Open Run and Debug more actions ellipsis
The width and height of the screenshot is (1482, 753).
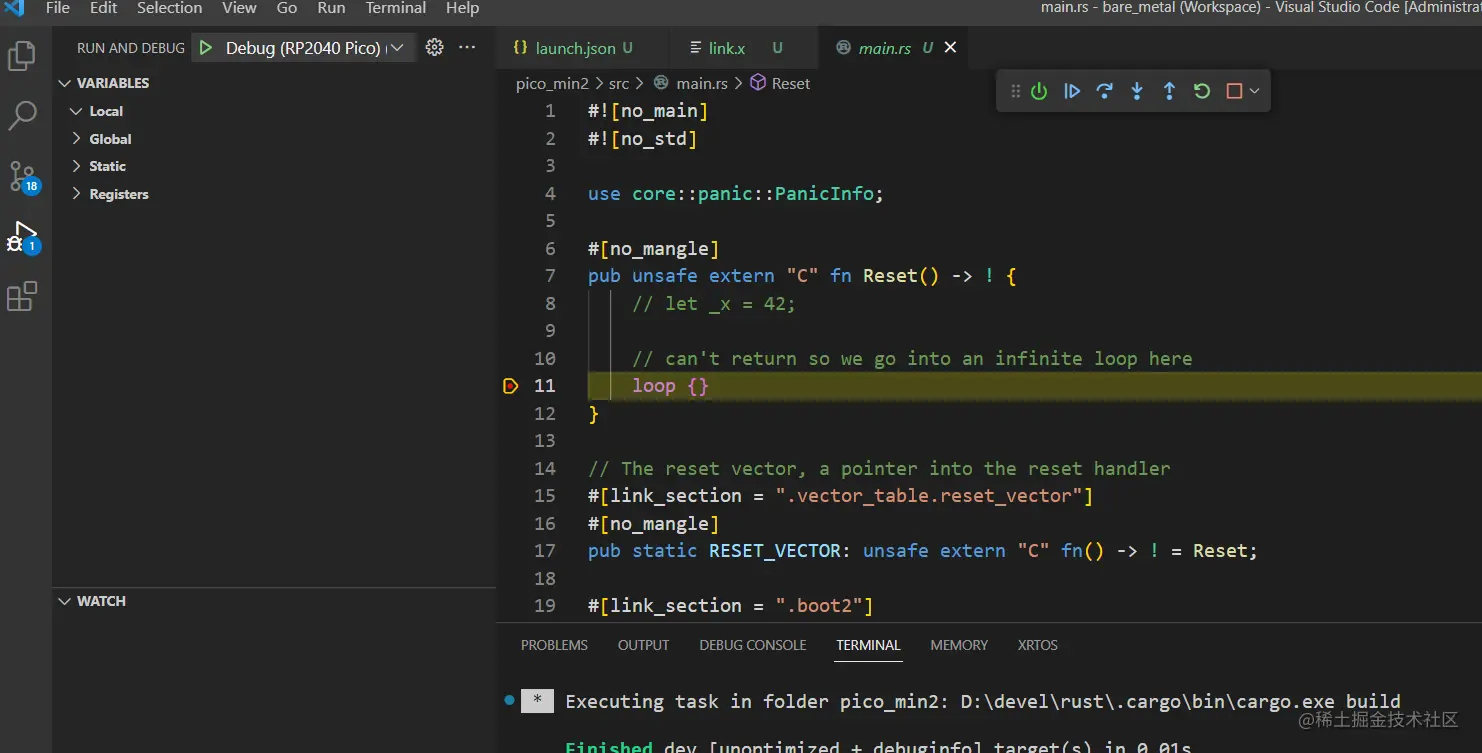click(467, 47)
